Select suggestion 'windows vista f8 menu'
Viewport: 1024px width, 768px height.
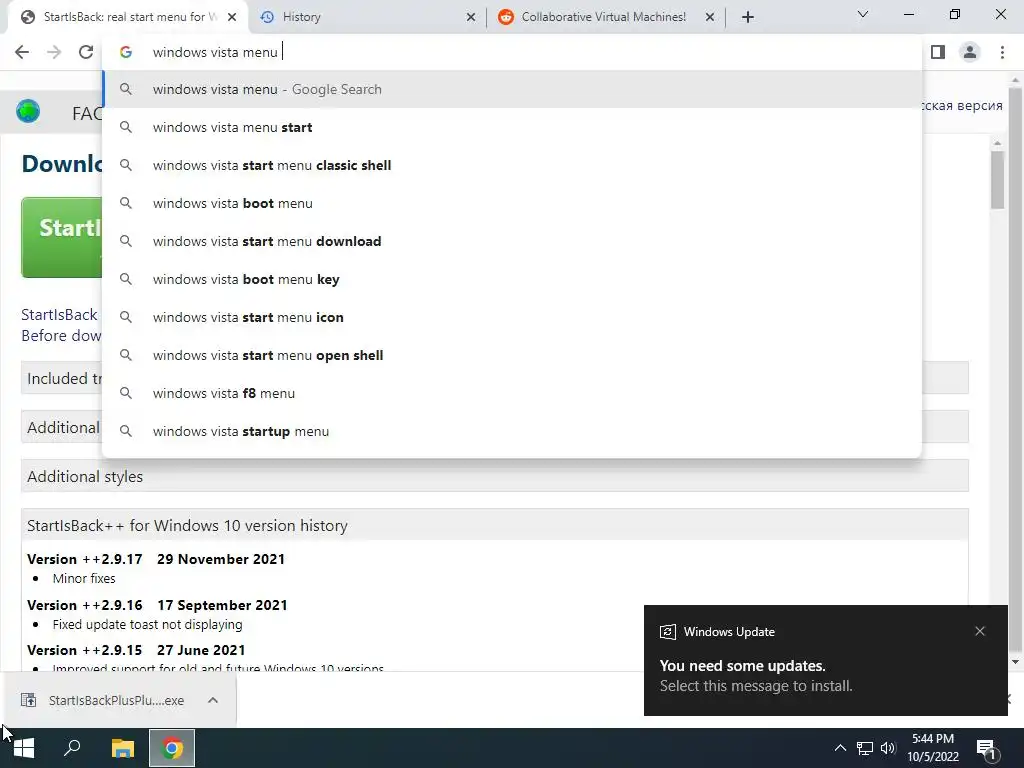coord(512,393)
